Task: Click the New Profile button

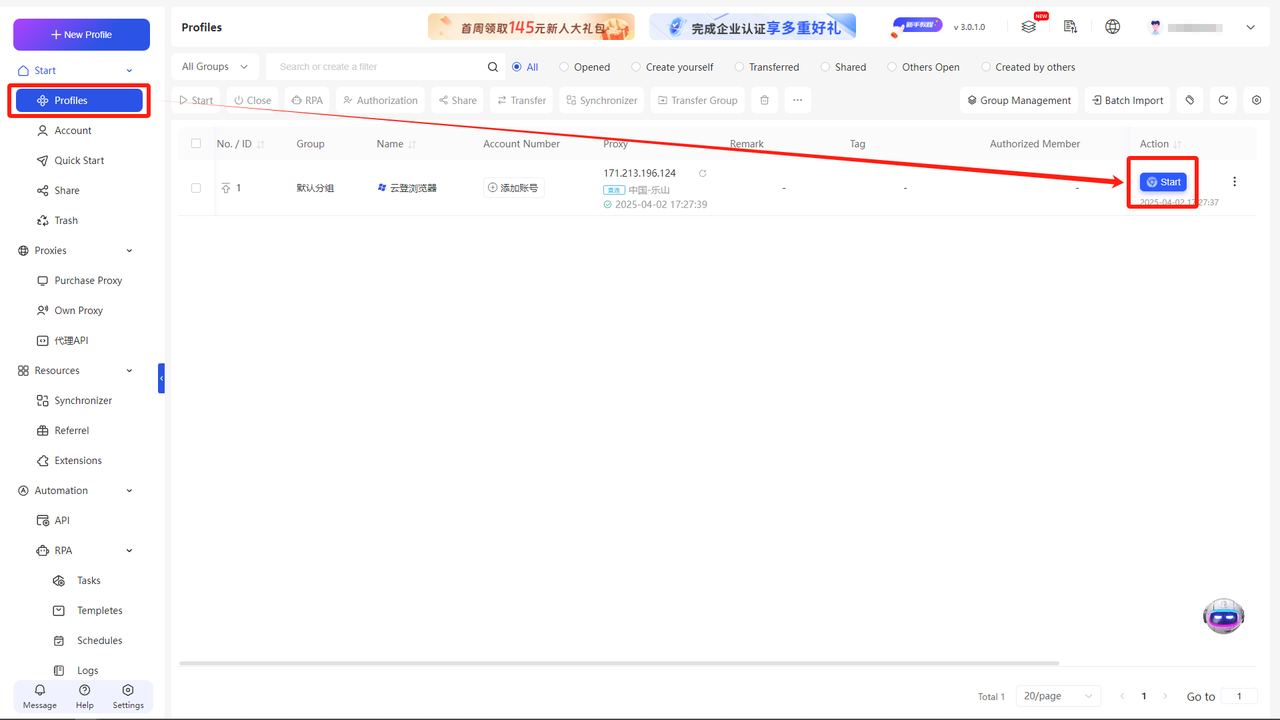Action: [81, 34]
